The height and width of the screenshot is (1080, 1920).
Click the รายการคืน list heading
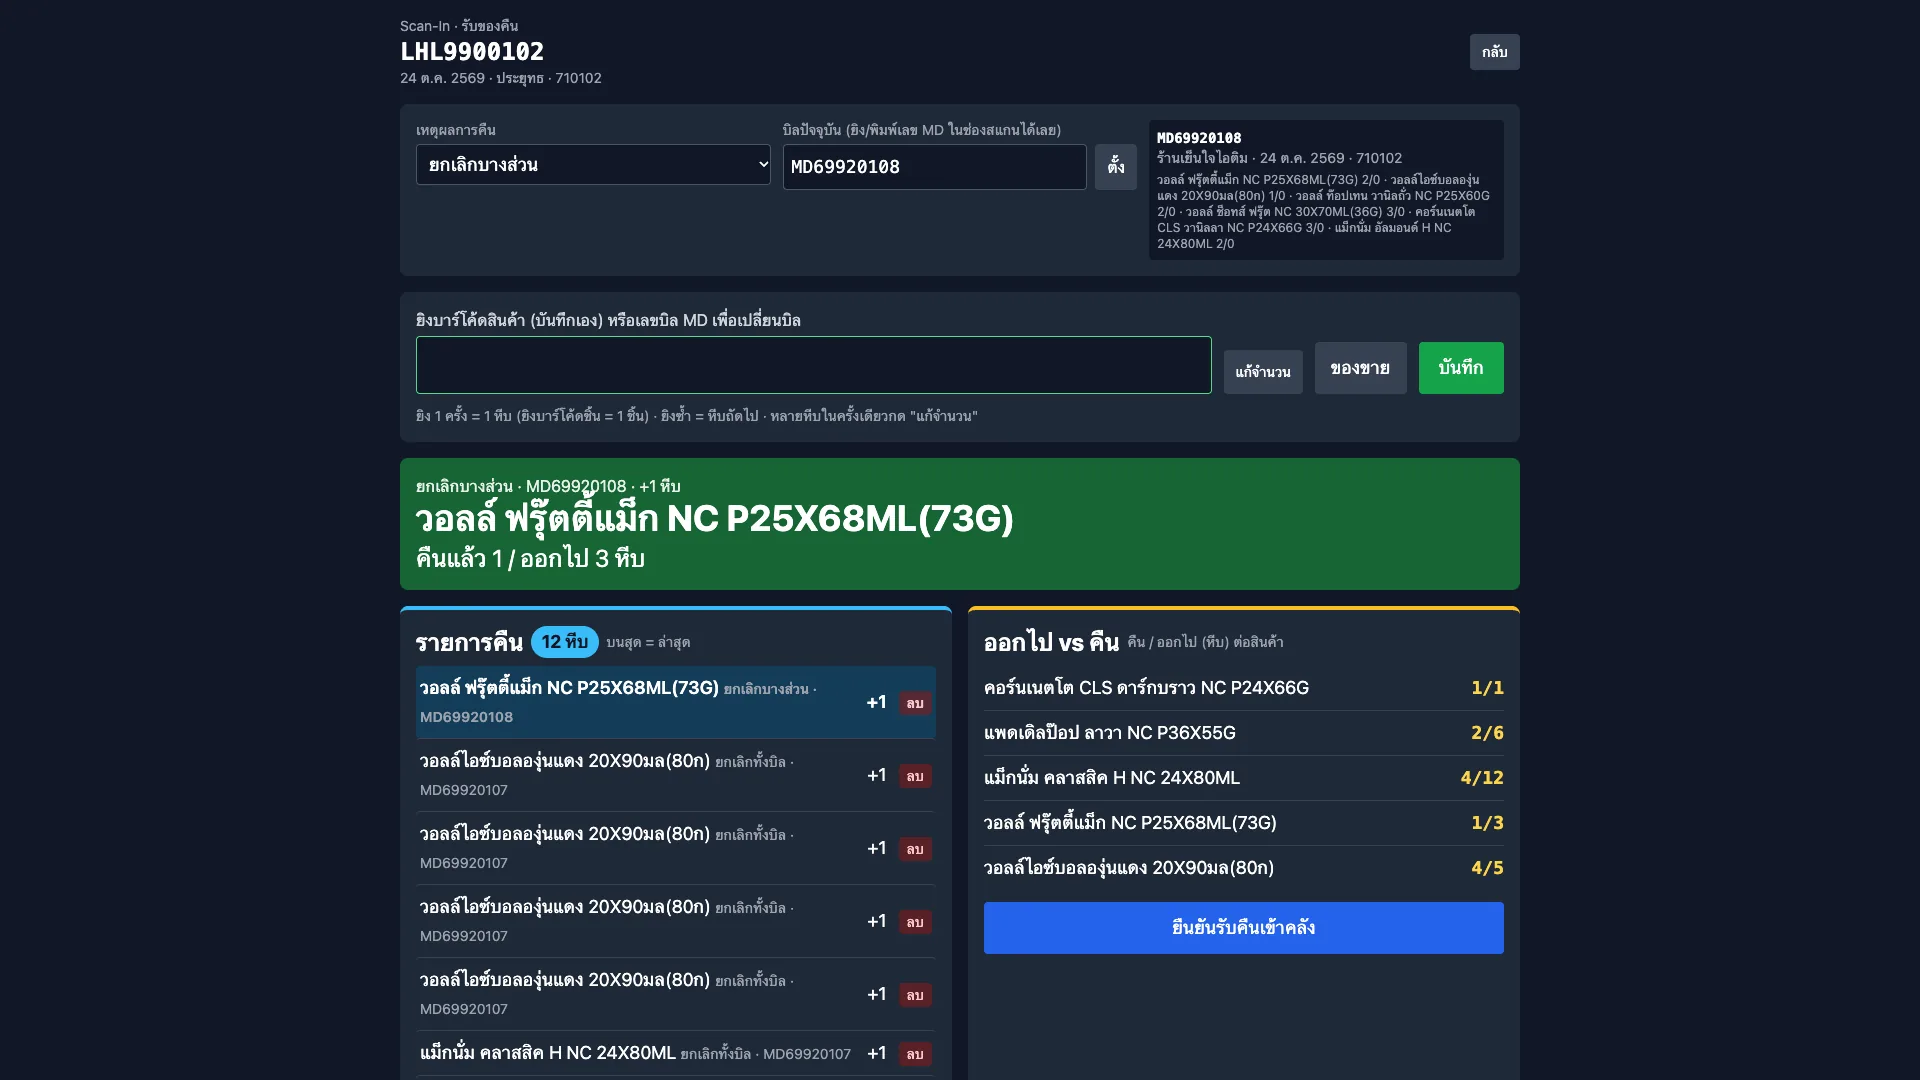coord(469,642)
